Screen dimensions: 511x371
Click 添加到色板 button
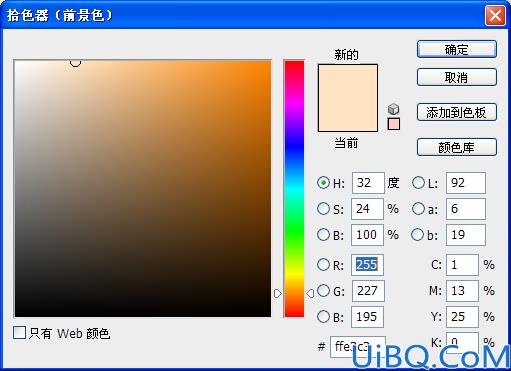457,112
